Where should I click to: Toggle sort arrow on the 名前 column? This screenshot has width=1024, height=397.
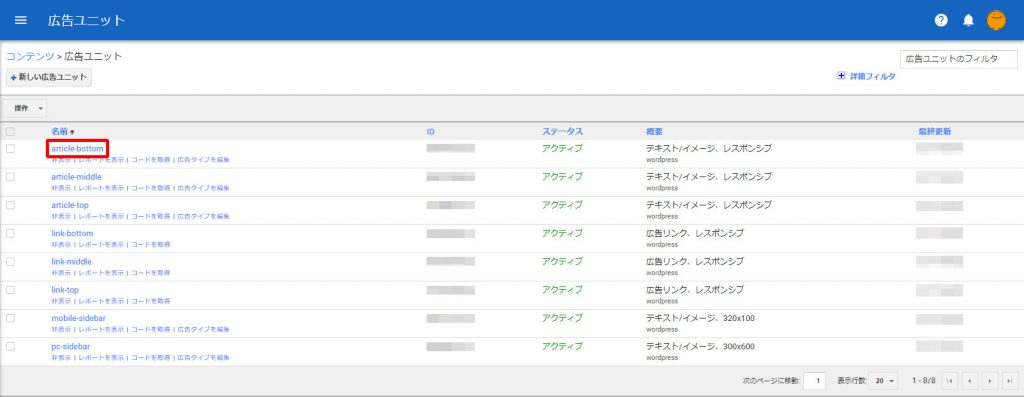click(72, 132)
